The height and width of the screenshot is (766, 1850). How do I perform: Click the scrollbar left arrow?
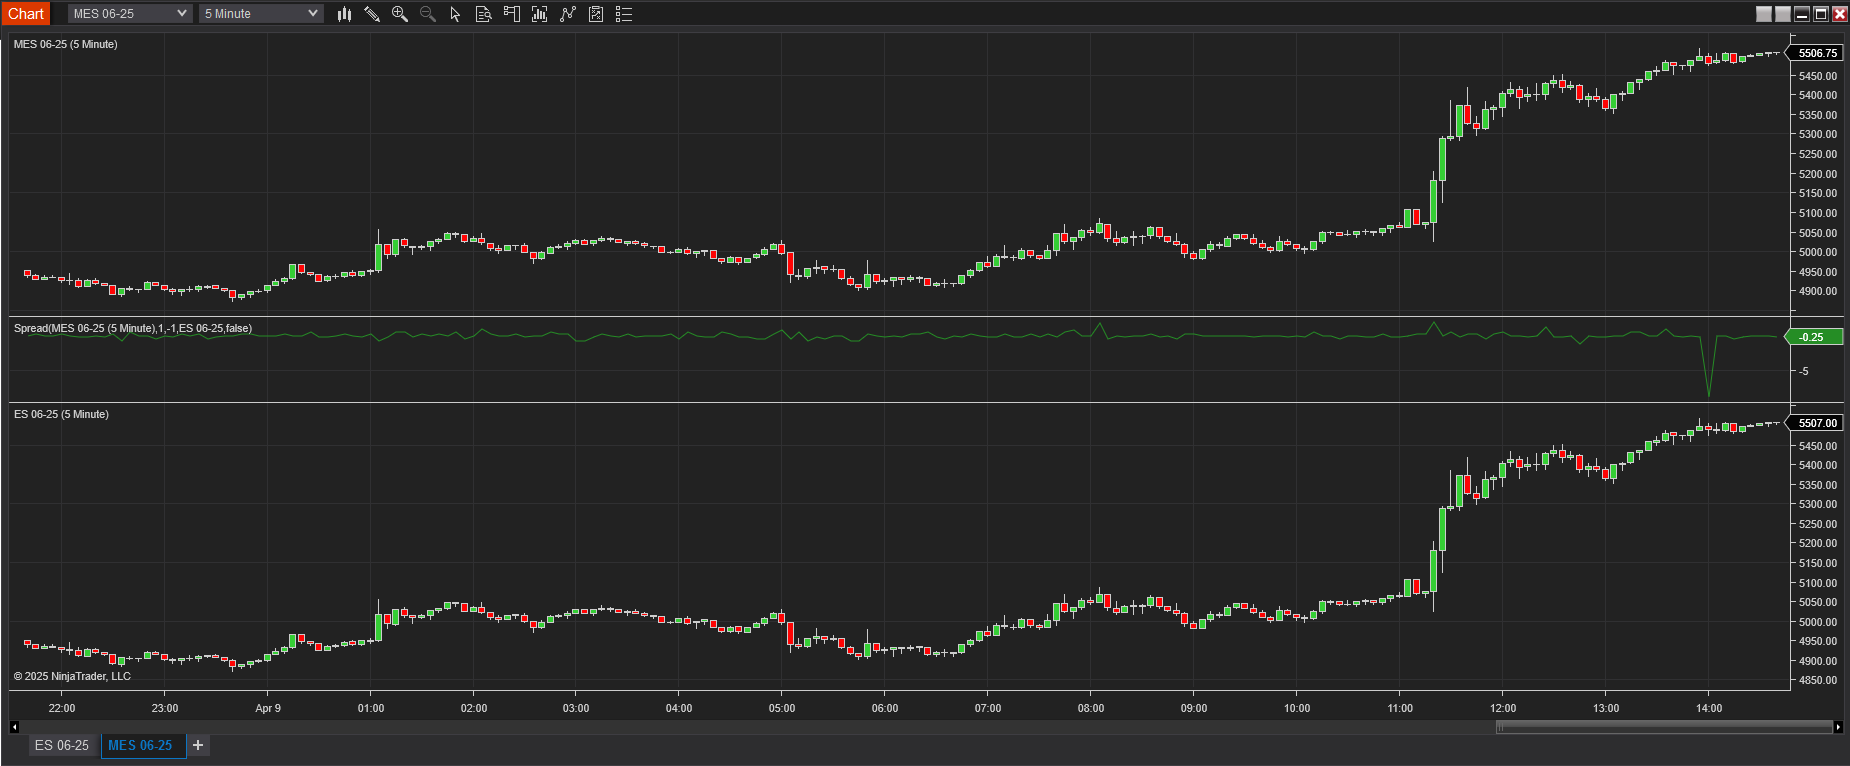tap(14, 727)
